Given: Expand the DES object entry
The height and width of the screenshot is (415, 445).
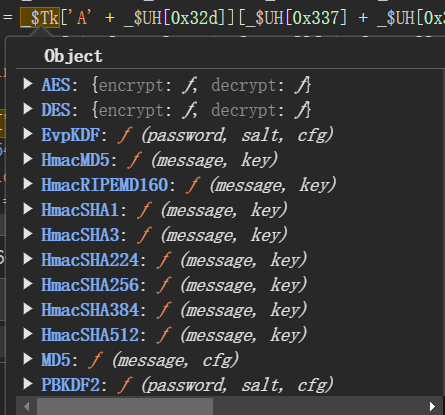Looking at the screenshot, I should pyautogui.click(x=28, y=109).
